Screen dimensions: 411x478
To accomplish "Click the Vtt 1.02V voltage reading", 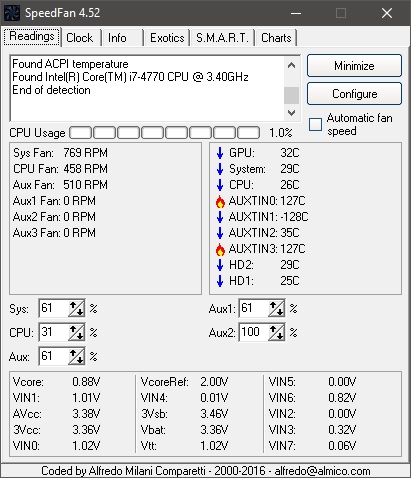I will click(184, 446).
